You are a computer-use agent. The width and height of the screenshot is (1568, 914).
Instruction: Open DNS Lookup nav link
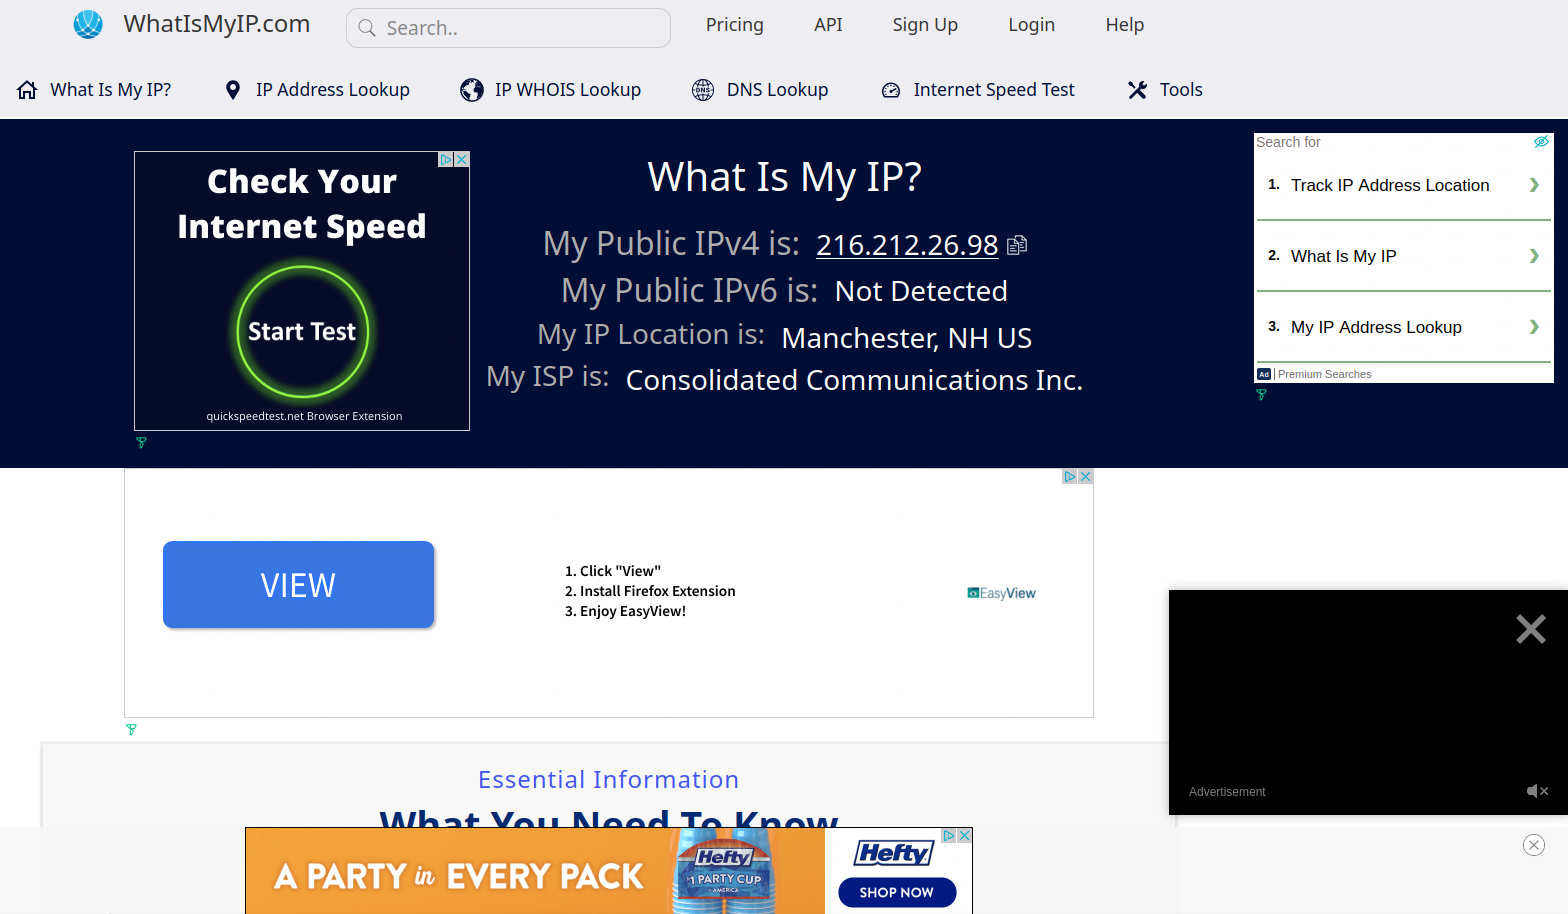777,90
